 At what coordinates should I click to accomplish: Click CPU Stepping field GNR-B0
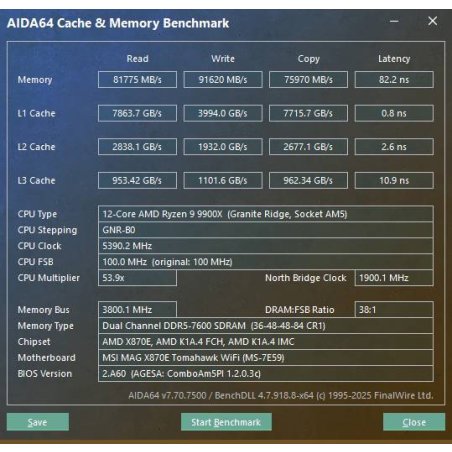tap(266, 230)
